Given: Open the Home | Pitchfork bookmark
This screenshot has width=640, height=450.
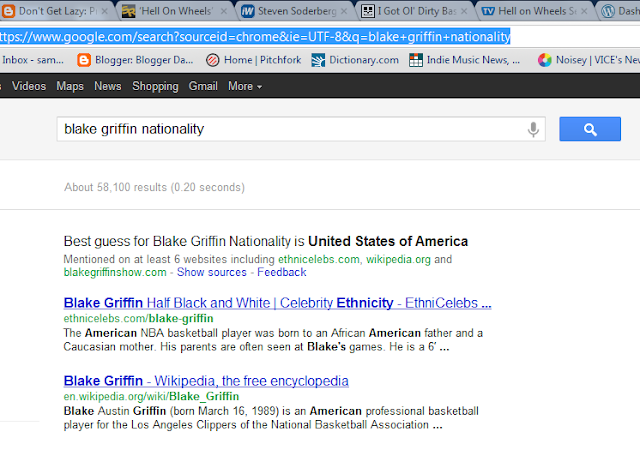Looking at the screenshot, I should point(253,60).
